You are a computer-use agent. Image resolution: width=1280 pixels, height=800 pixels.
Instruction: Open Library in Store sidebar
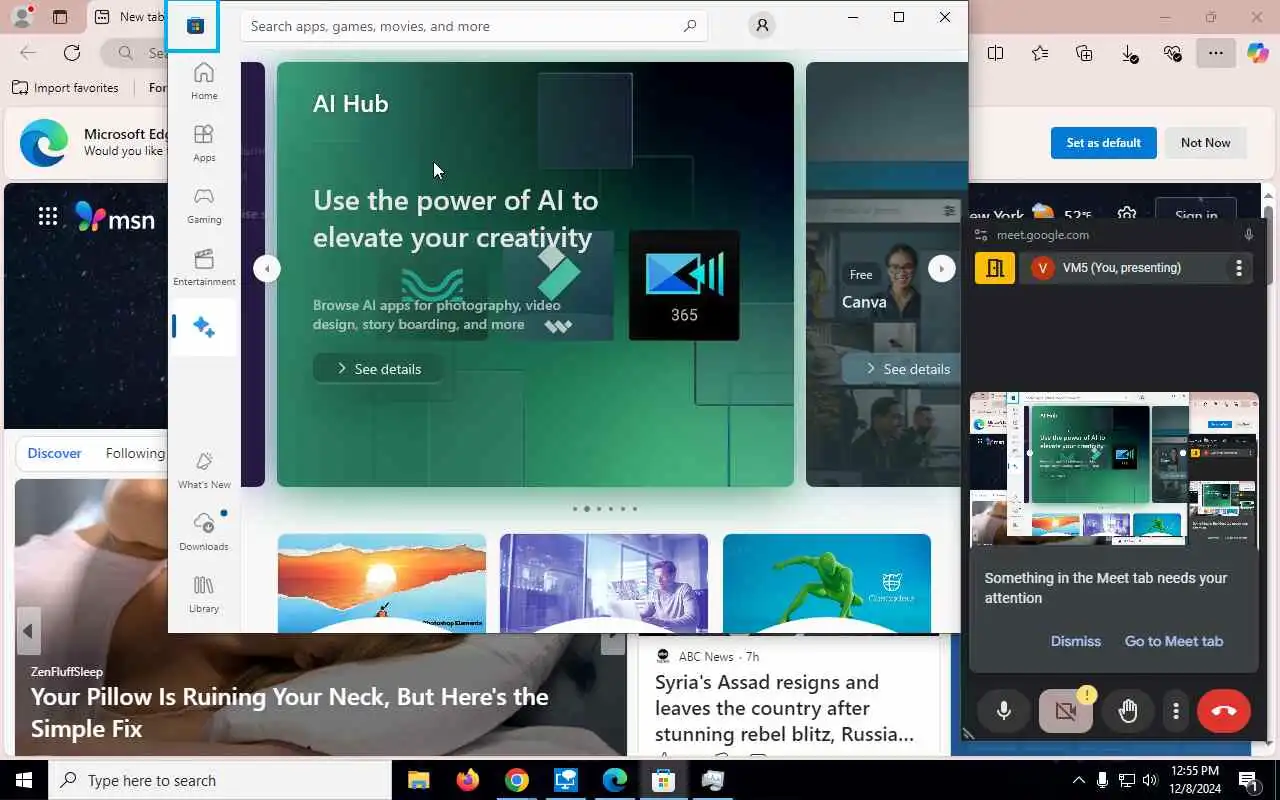click(204, 593)
